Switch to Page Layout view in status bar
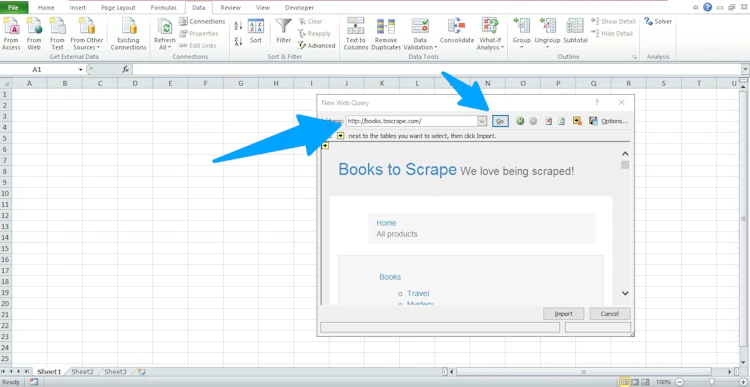The image size is (750, 387). pyautogui.click(x=636, y=382)
